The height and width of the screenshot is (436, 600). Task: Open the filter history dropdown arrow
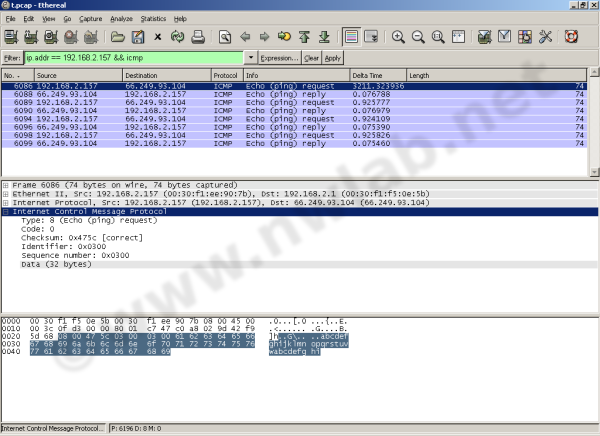coord(251,58)
